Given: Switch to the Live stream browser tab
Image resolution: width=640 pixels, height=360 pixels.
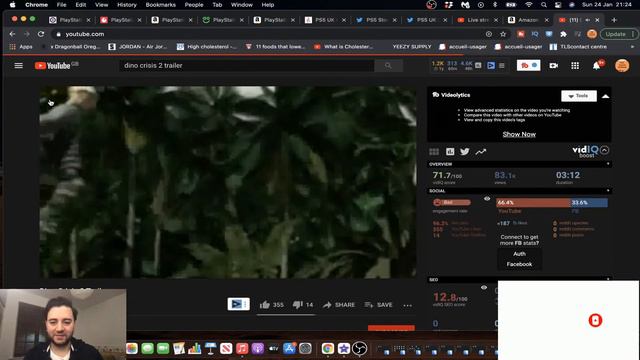Looking at the screenshot, I should tap(477, 20).
